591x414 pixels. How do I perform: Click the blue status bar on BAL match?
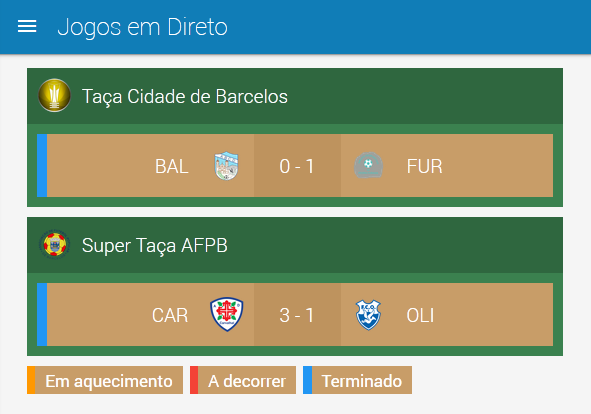[x=42, y=166]
